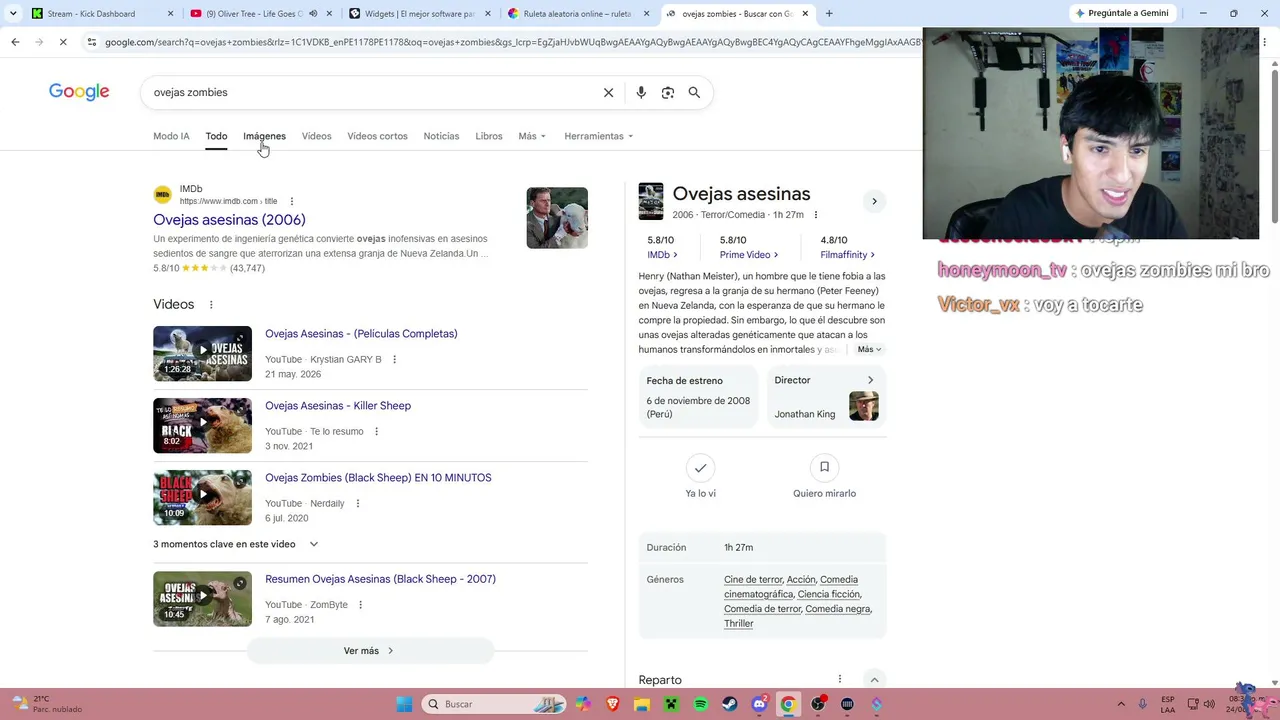The image size is (1280, 720).
Task: Expand the movie description with Más
Action: click(x=869, y=349)
